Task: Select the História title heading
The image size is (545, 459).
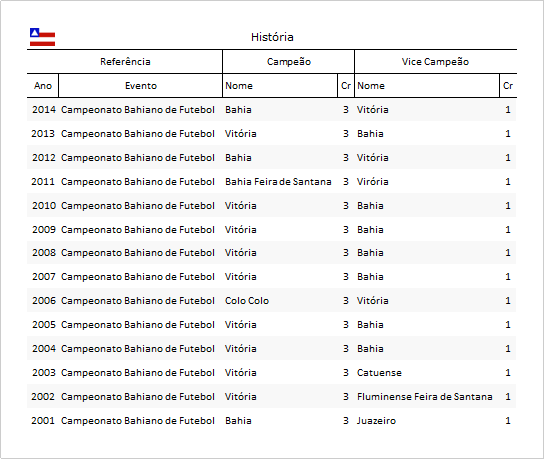Action: pyautogui.click(x=272, y=37)
